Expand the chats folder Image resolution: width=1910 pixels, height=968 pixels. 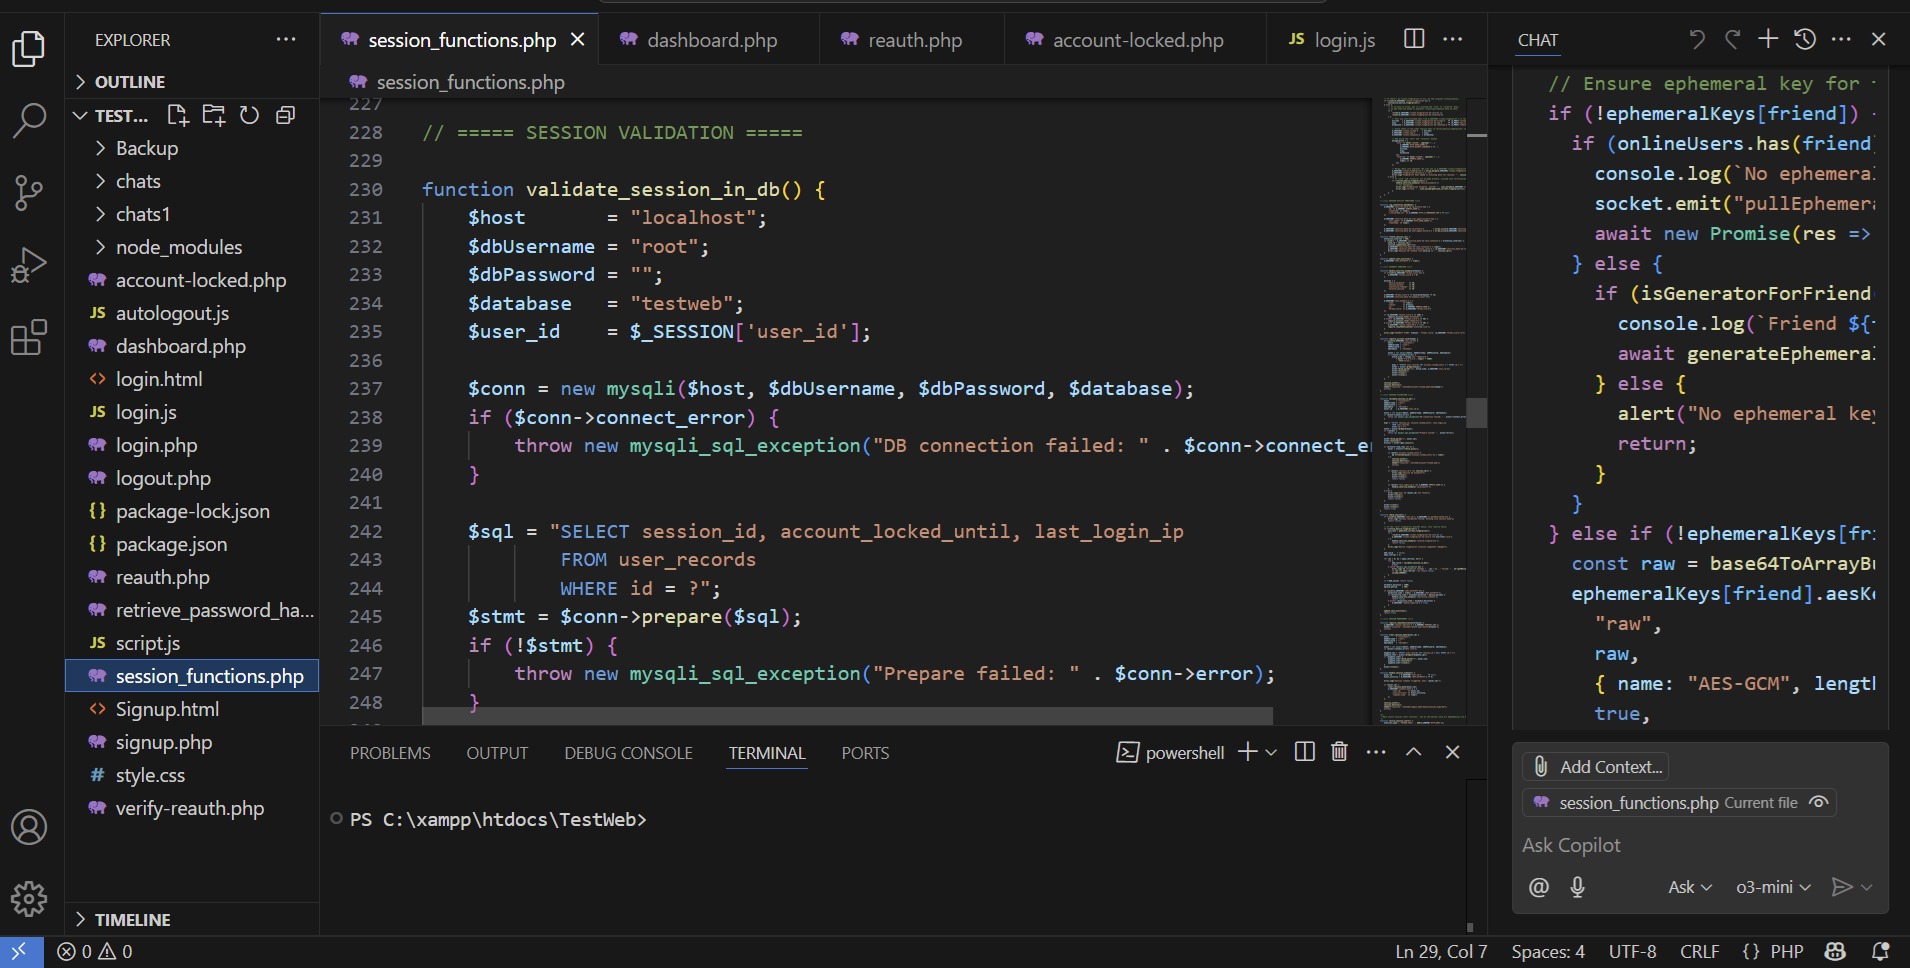click(192, 181)
